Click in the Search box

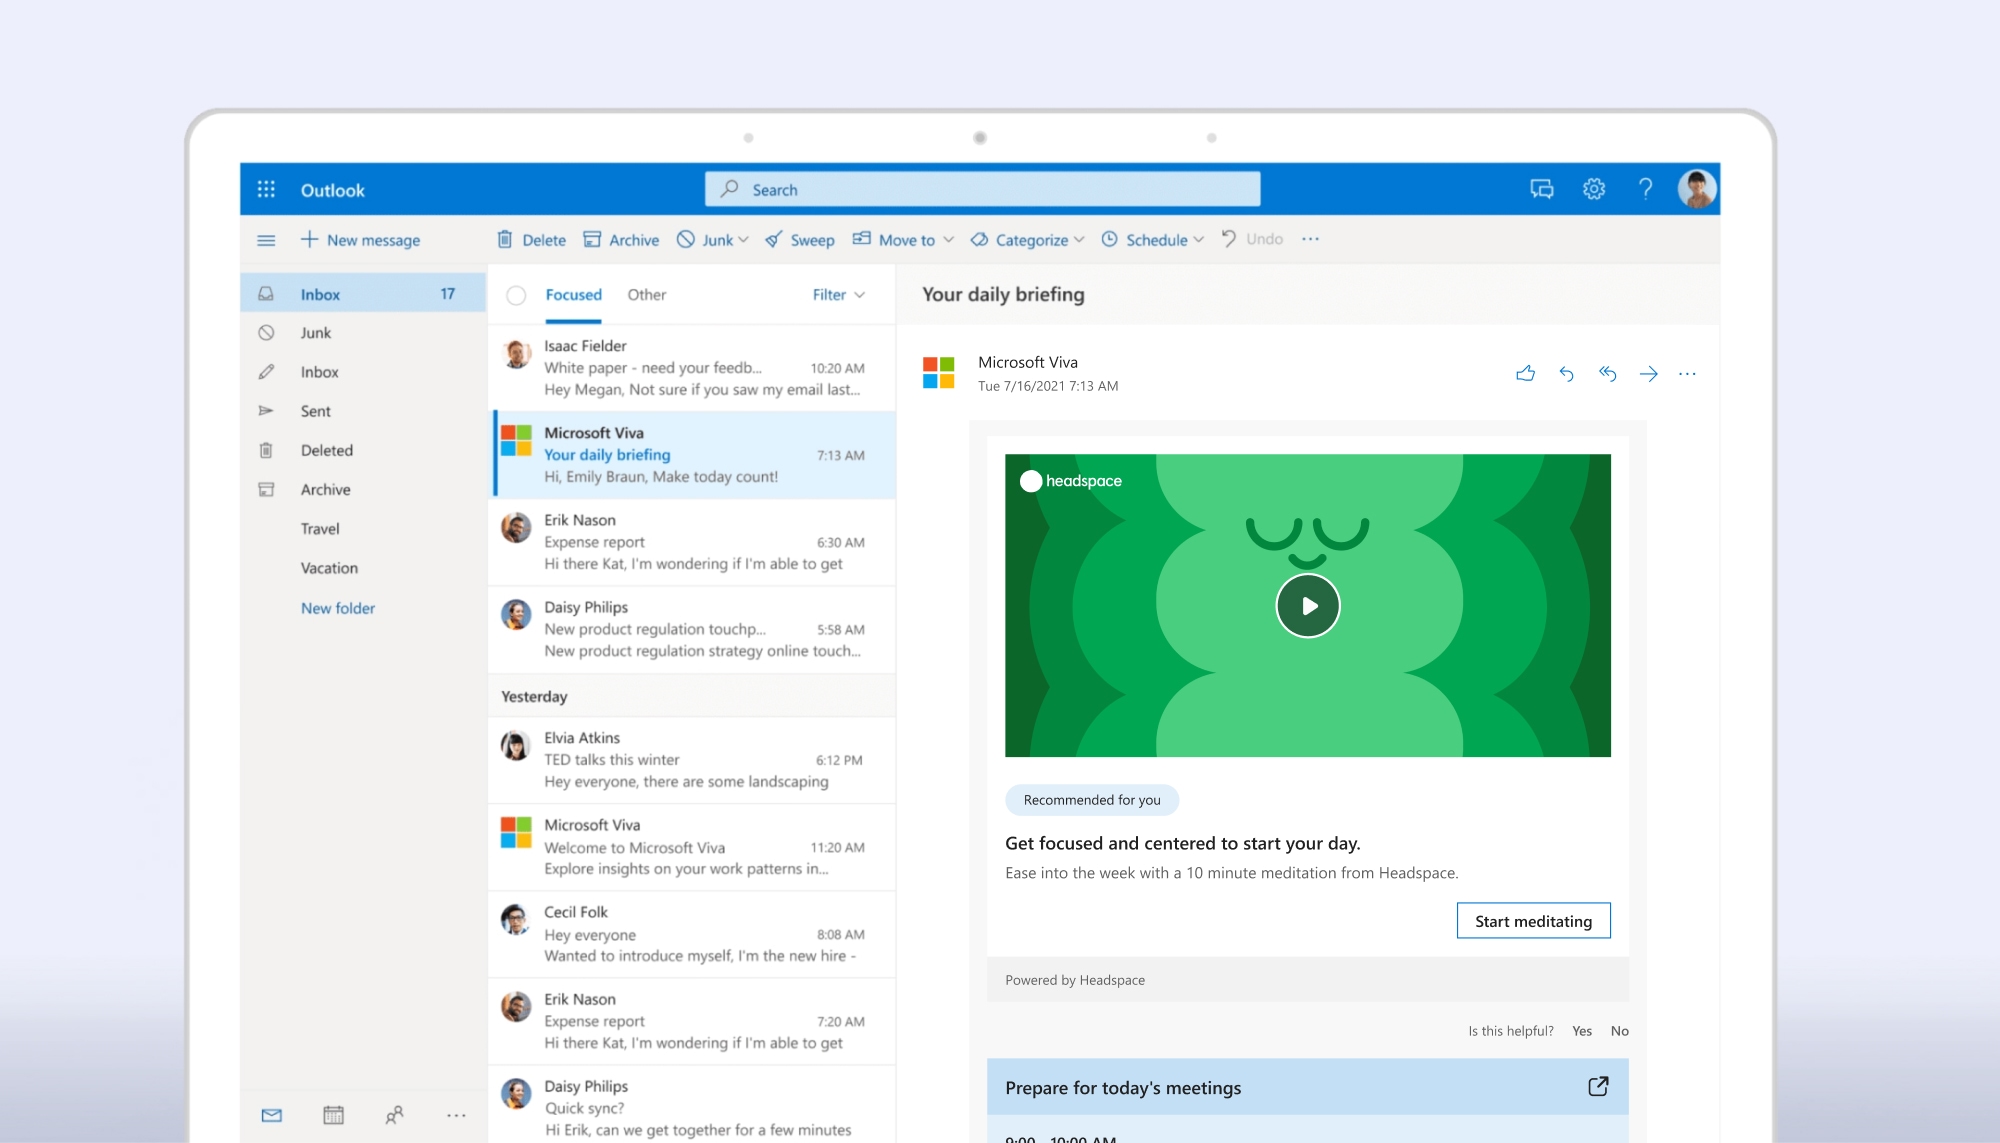click(x=982, y=189)
